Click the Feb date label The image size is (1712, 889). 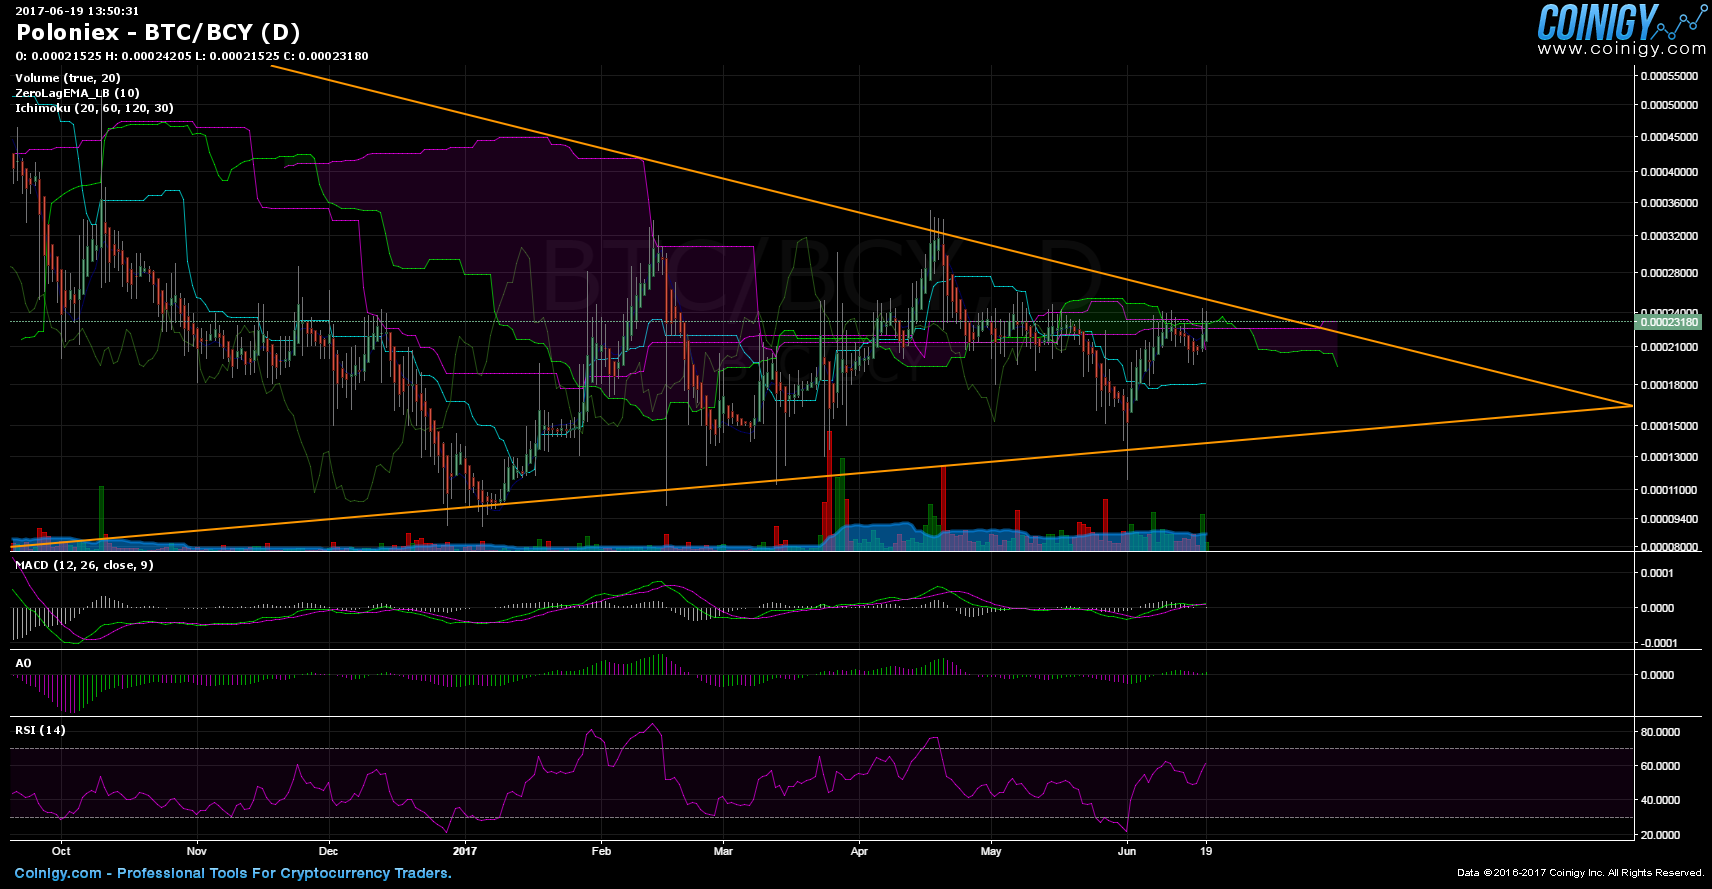pyautogui.click(x=601, y=851)
